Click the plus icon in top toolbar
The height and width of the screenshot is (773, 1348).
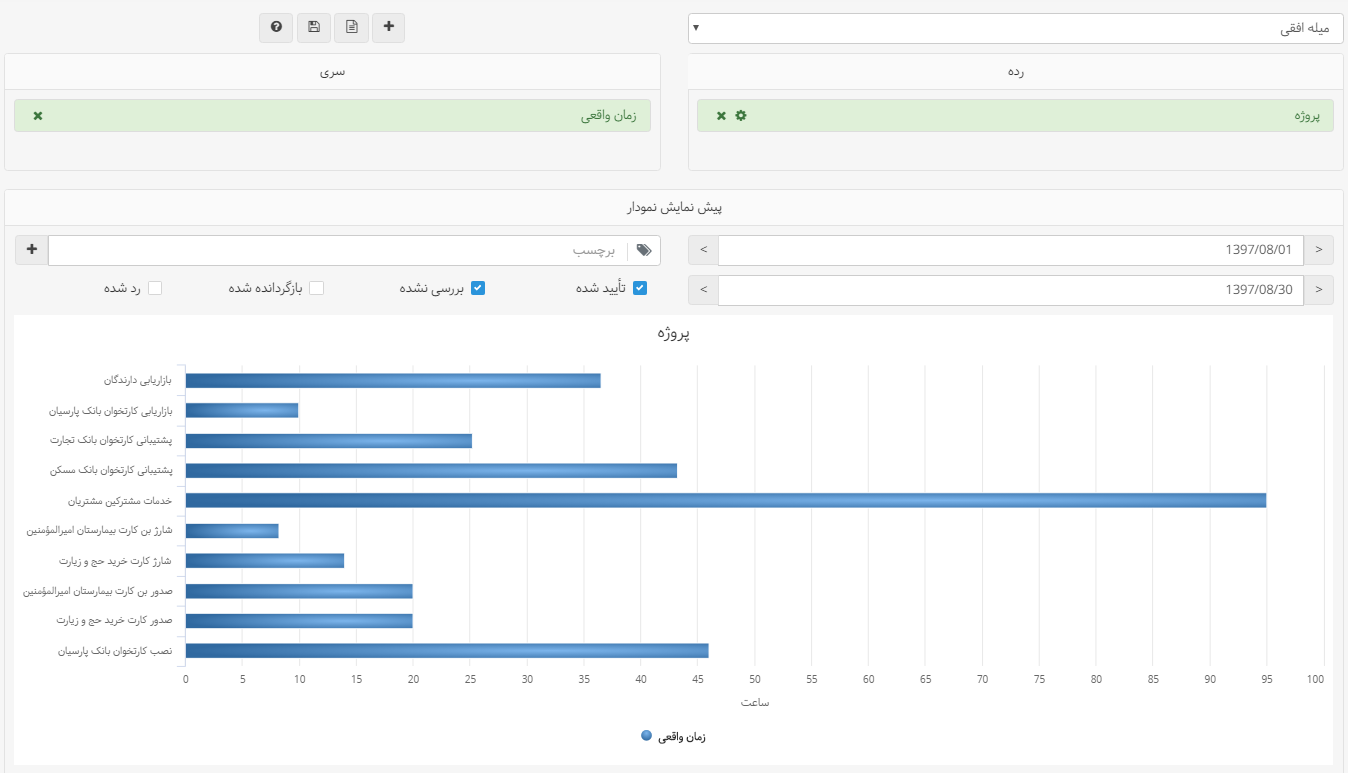[x=388, y=28]
